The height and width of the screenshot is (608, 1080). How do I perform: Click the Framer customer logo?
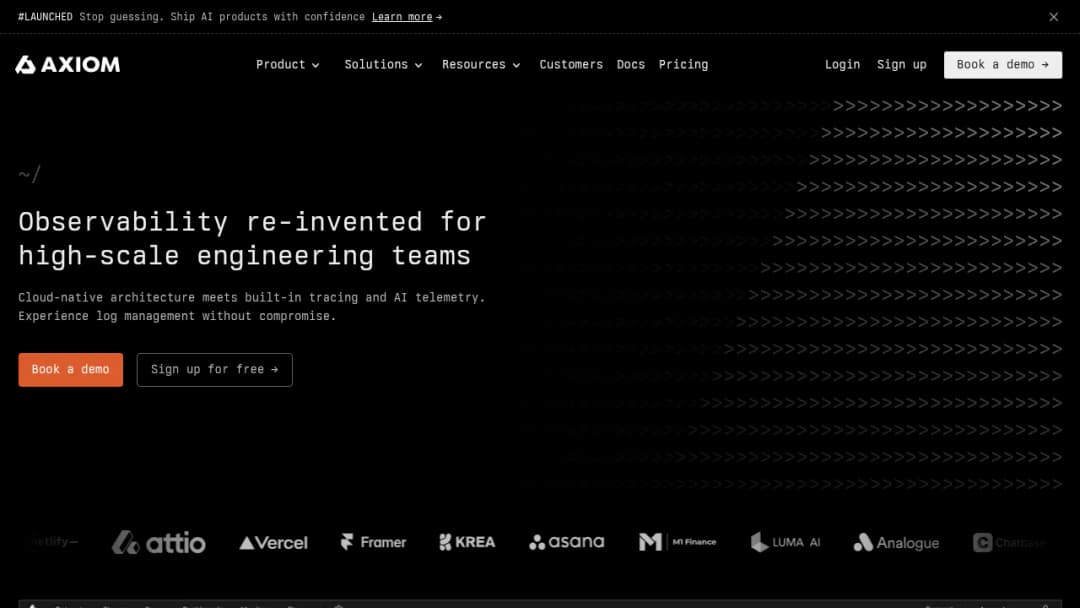click(x=373, y=543)
